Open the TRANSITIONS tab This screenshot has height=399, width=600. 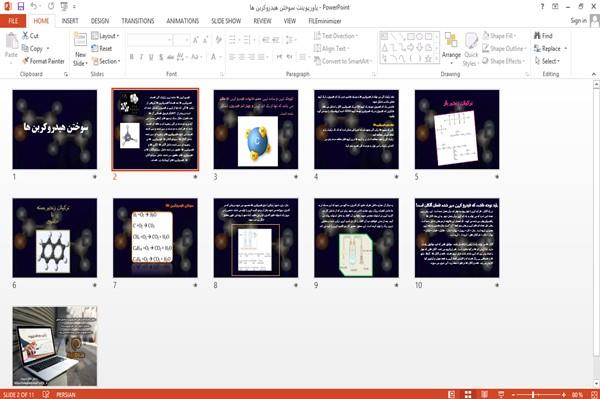coord(138,21)
